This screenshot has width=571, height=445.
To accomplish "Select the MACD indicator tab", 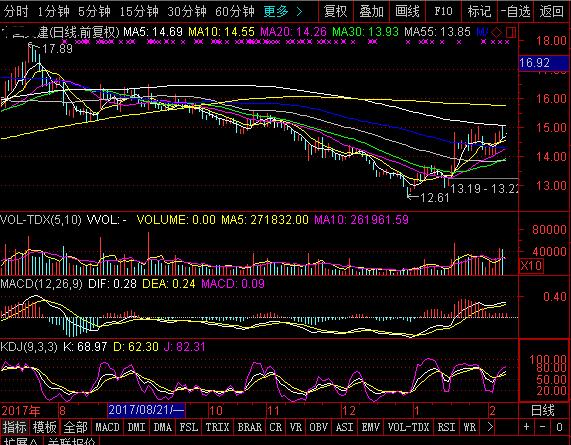I will pos(107,427).
